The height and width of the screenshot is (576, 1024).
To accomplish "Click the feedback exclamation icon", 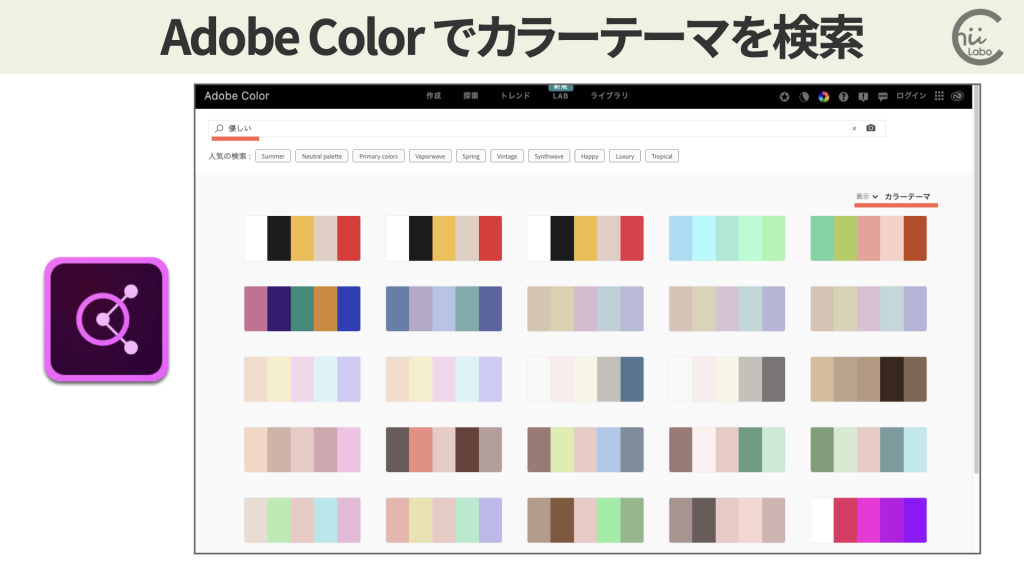I will (x=863, y=96).
